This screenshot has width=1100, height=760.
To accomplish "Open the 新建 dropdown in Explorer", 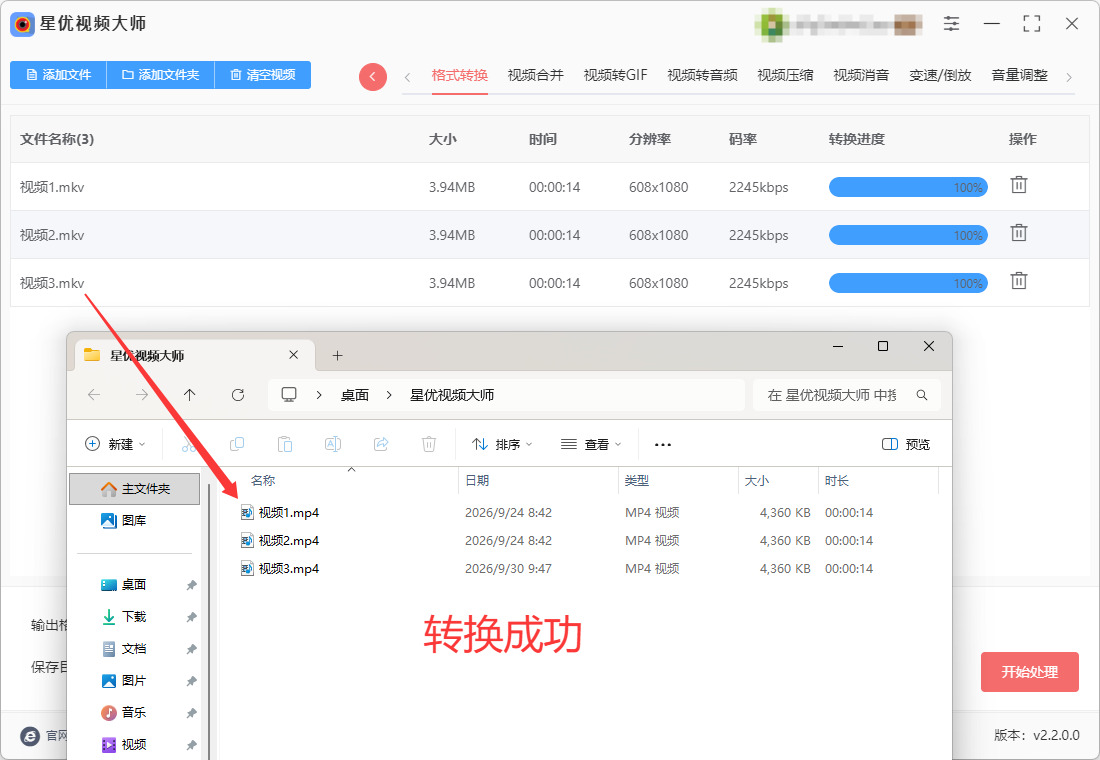I will click(x=115, y=444).
